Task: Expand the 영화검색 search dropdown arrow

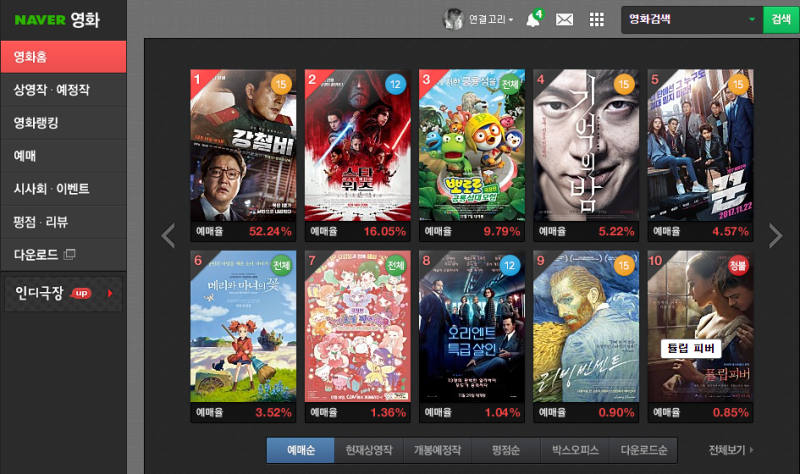Action: coord(752,19)
